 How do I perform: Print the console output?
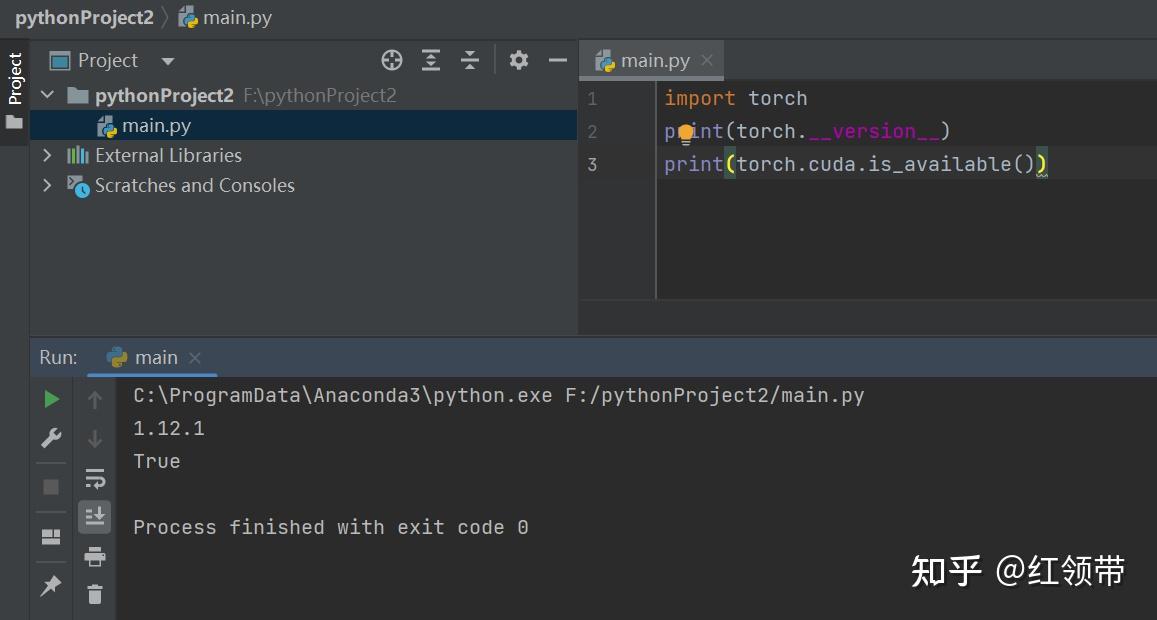point(95,556)
